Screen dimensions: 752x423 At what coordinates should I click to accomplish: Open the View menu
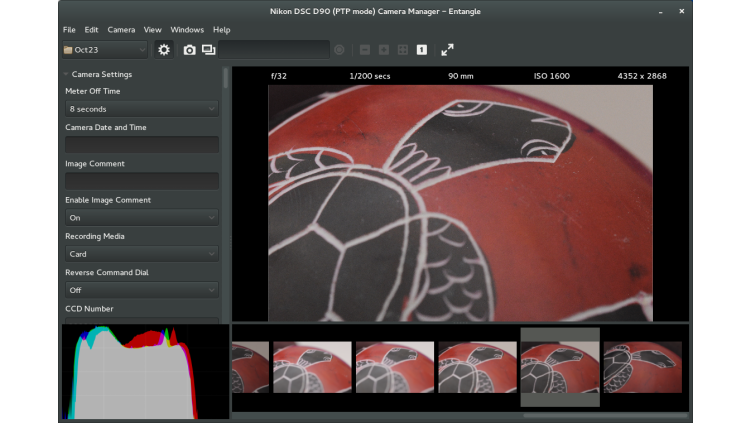click(153, 30)
